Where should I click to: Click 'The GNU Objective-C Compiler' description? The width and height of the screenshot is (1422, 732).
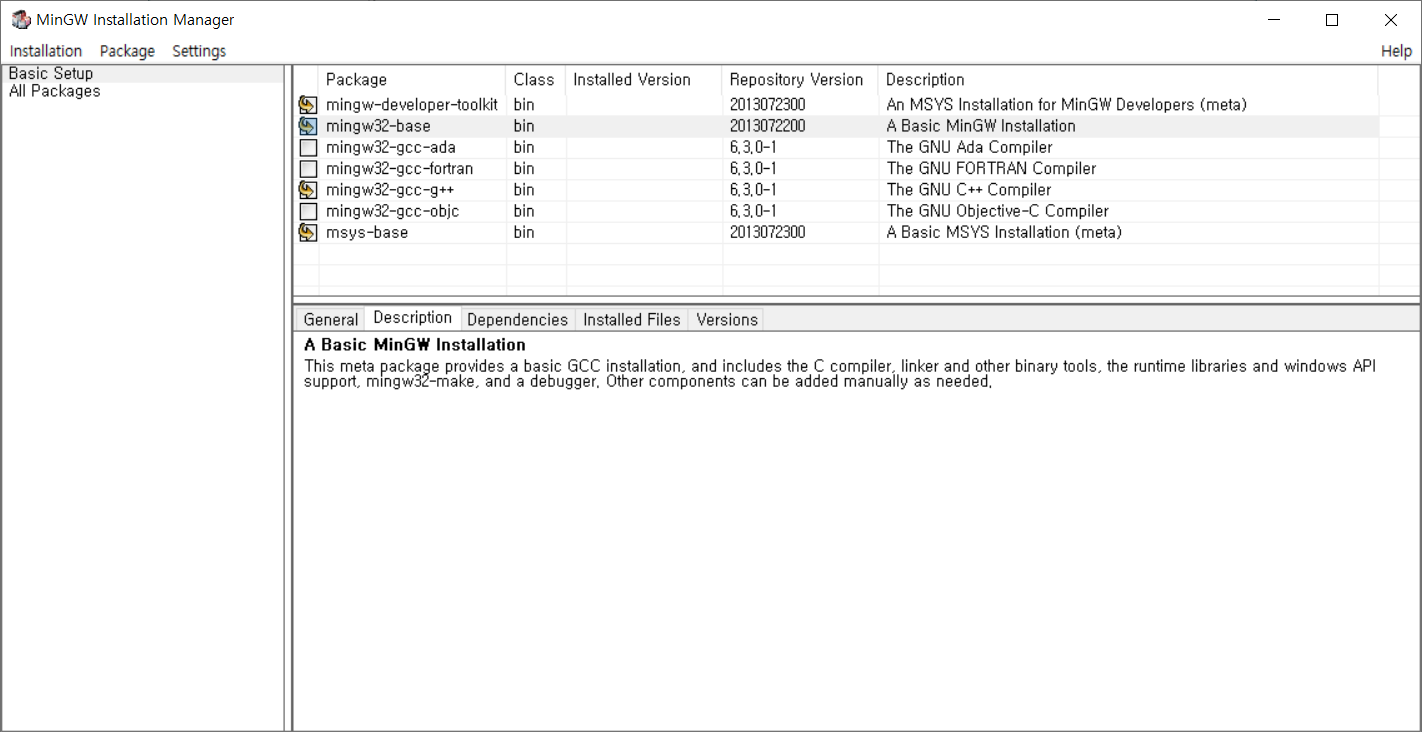point(998,211)
